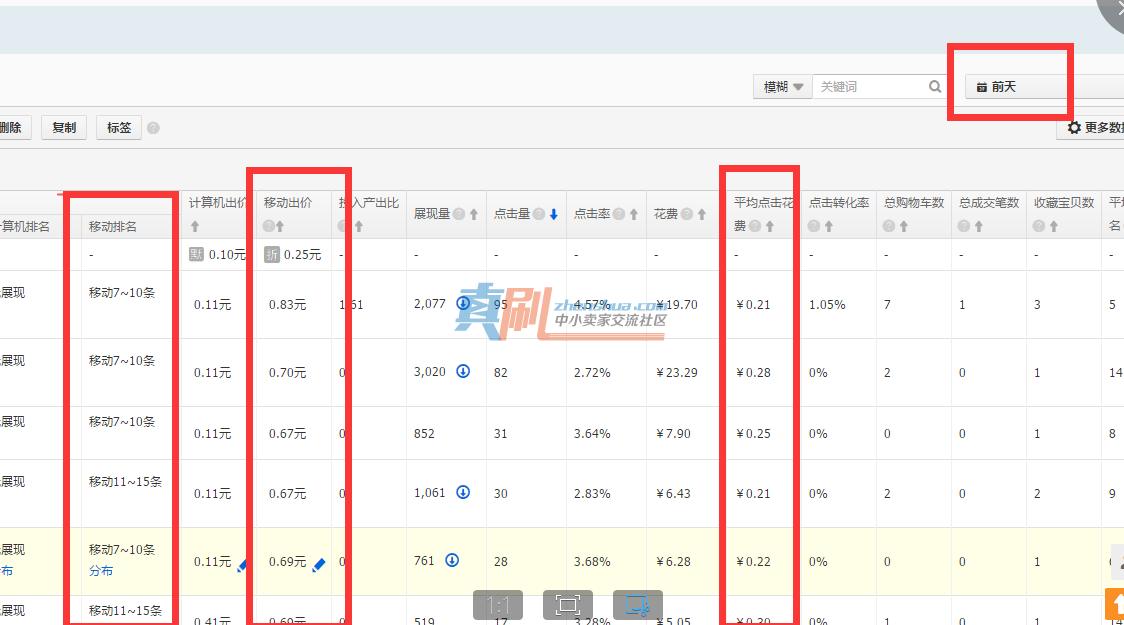The height and width of the screenshot is (625, 1124).
Task: Click the 收藏宝贝数 column header text
Action: (x=1064, y=203)
